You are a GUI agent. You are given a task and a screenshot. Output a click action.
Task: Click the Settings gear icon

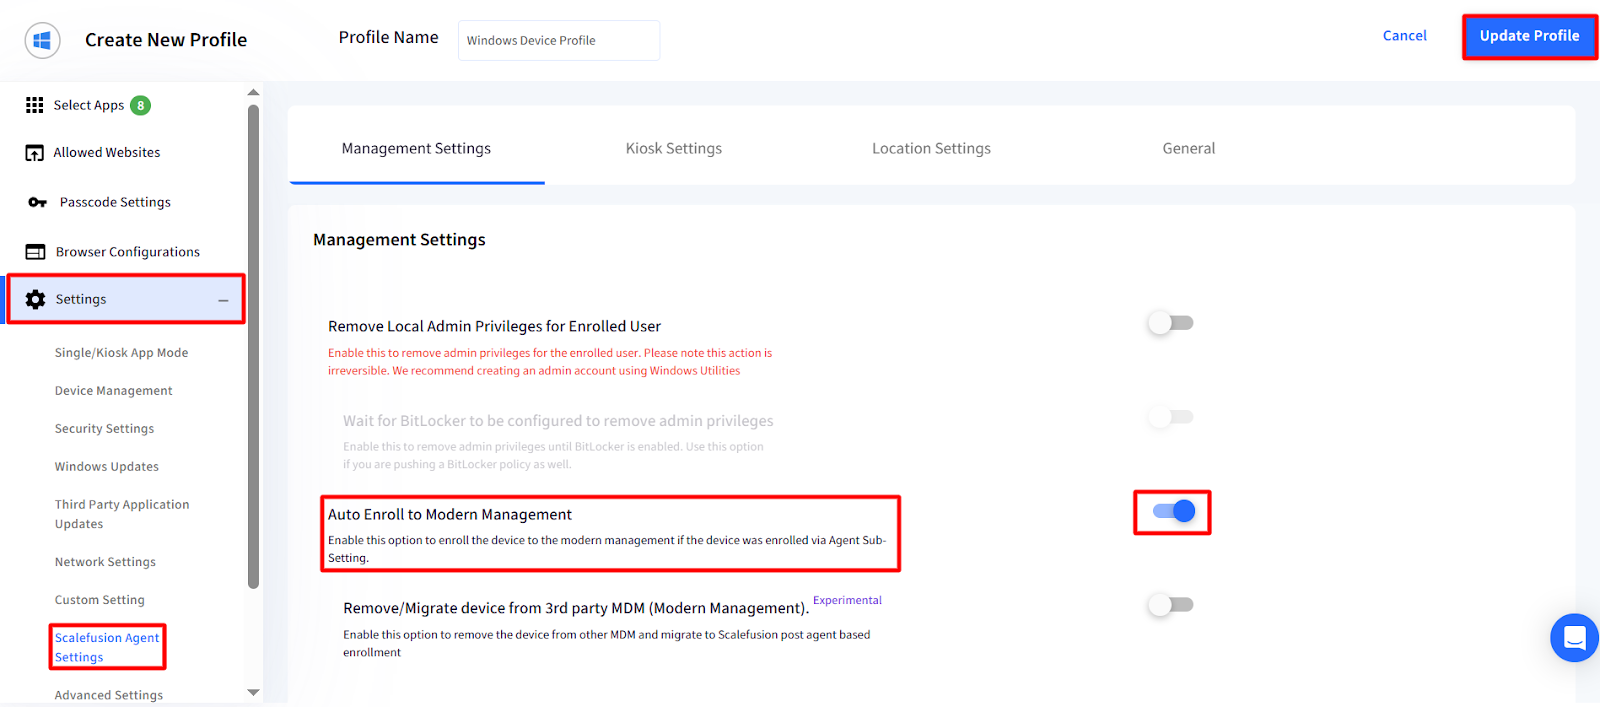tap(35, 299)
